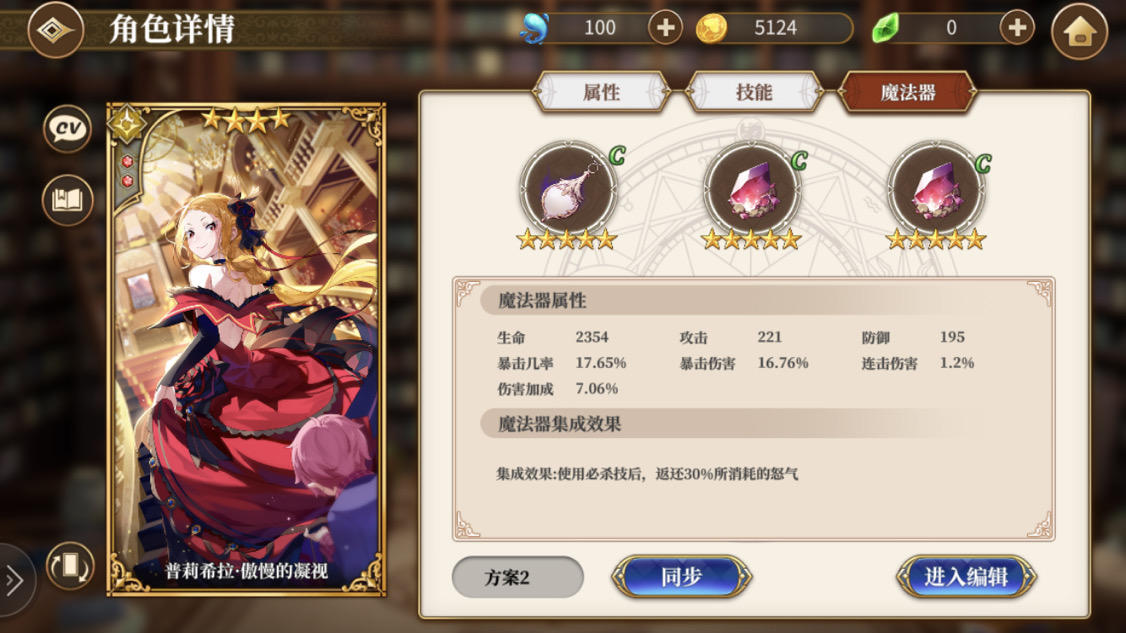View the 普莉希拉 character card artwork
1126x633 pixels.
click(x=246, y=349)
